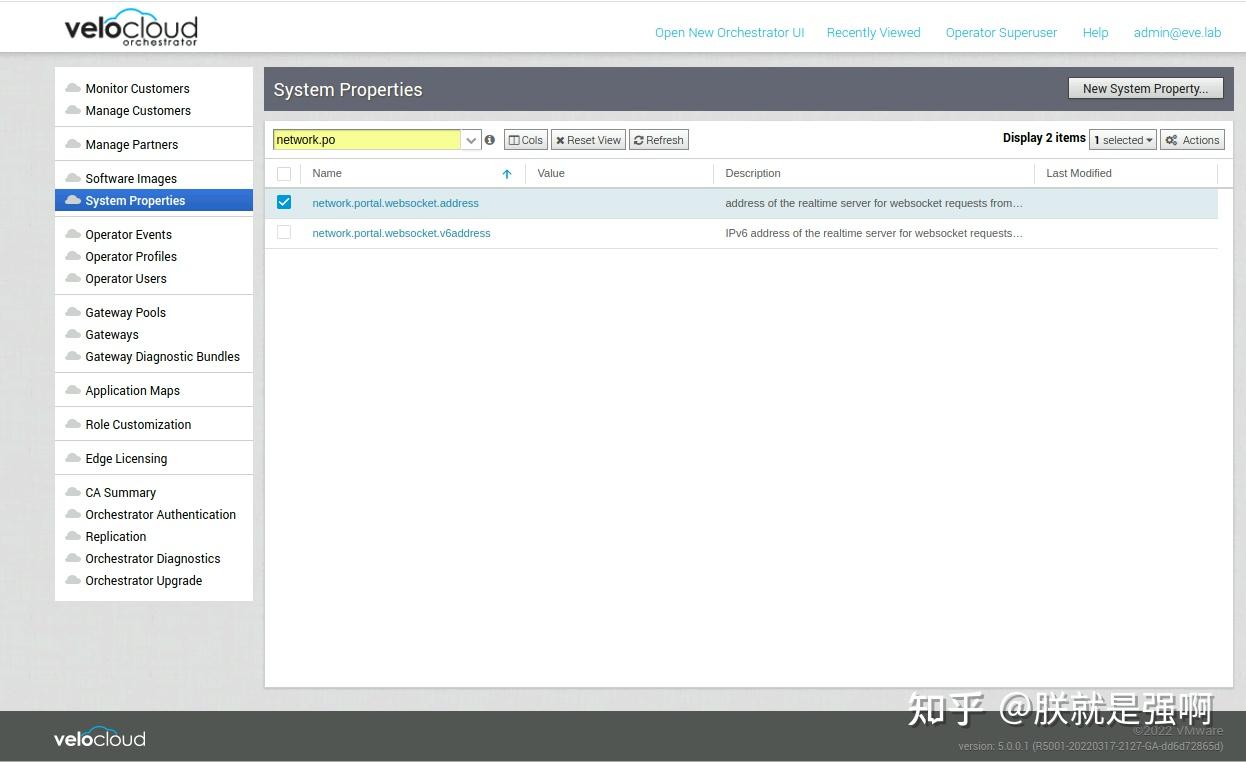Open the Cols column chooser icon
1246x762 pixels.
click(525, 140)
